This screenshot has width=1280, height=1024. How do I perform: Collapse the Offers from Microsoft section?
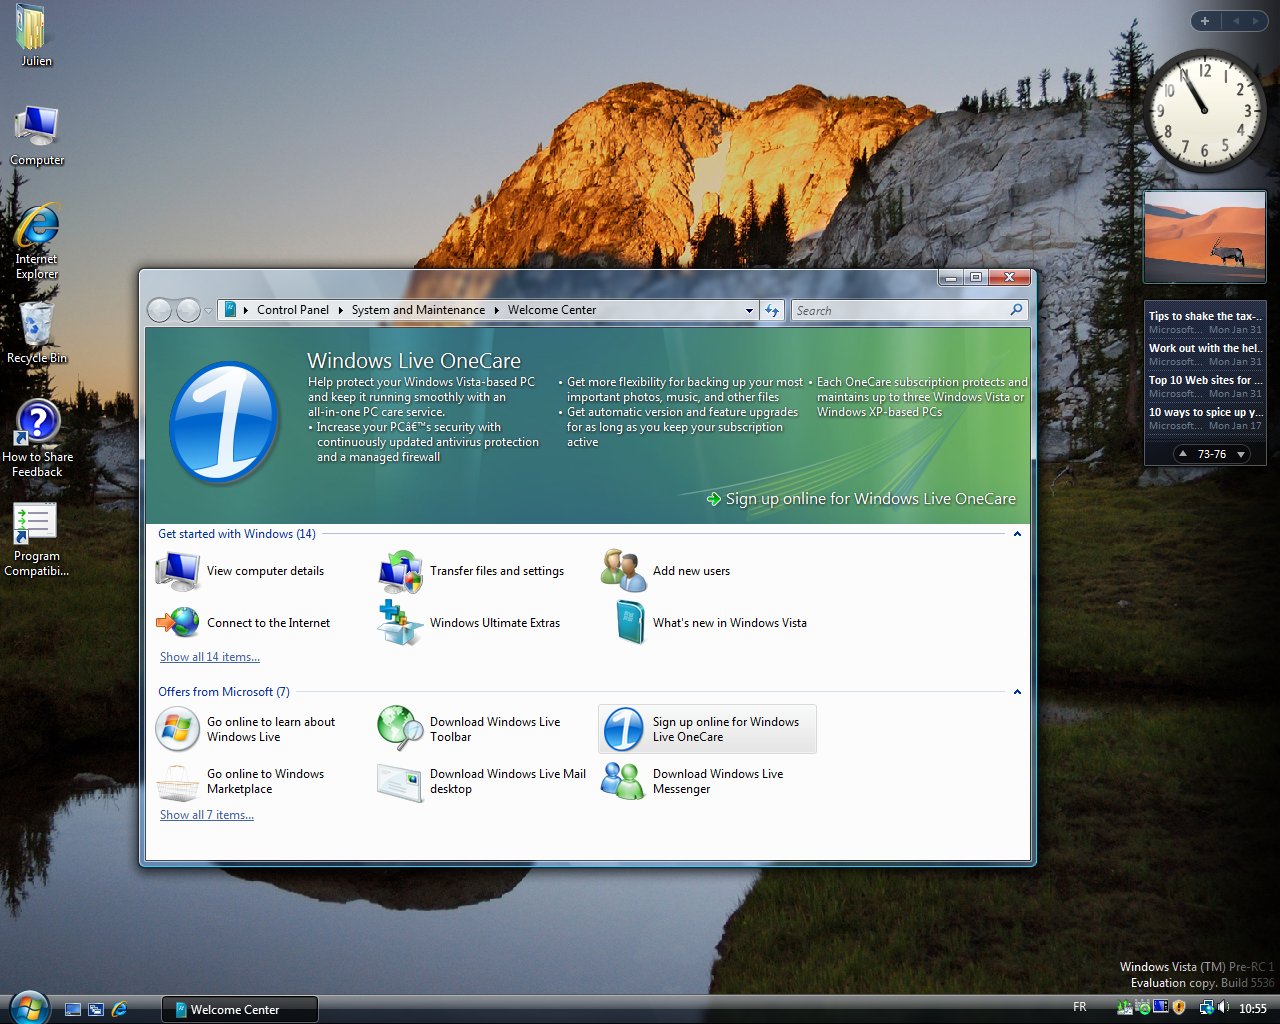(1017, 692)
